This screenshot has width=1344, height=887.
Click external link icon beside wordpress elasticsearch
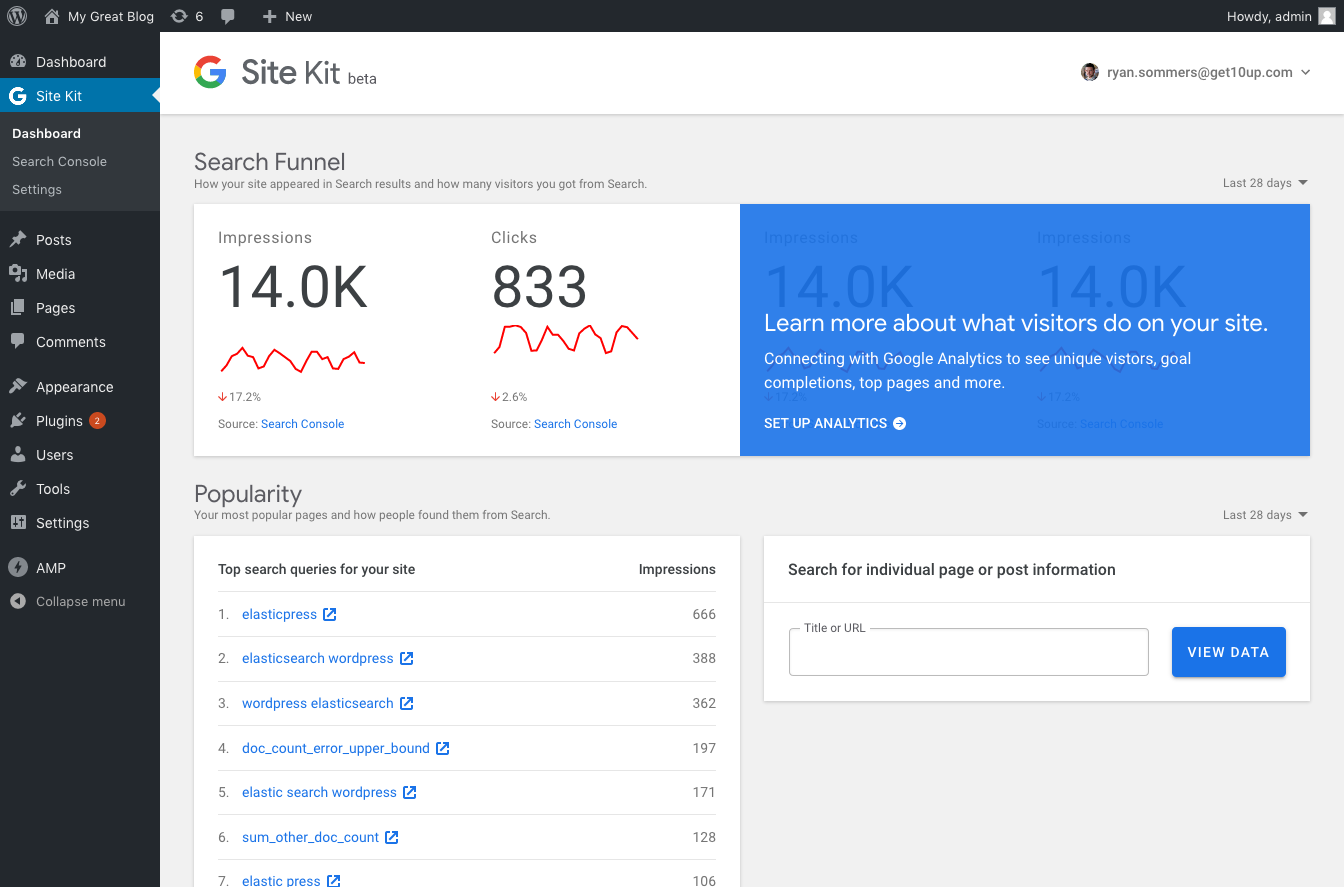[406, 704]
